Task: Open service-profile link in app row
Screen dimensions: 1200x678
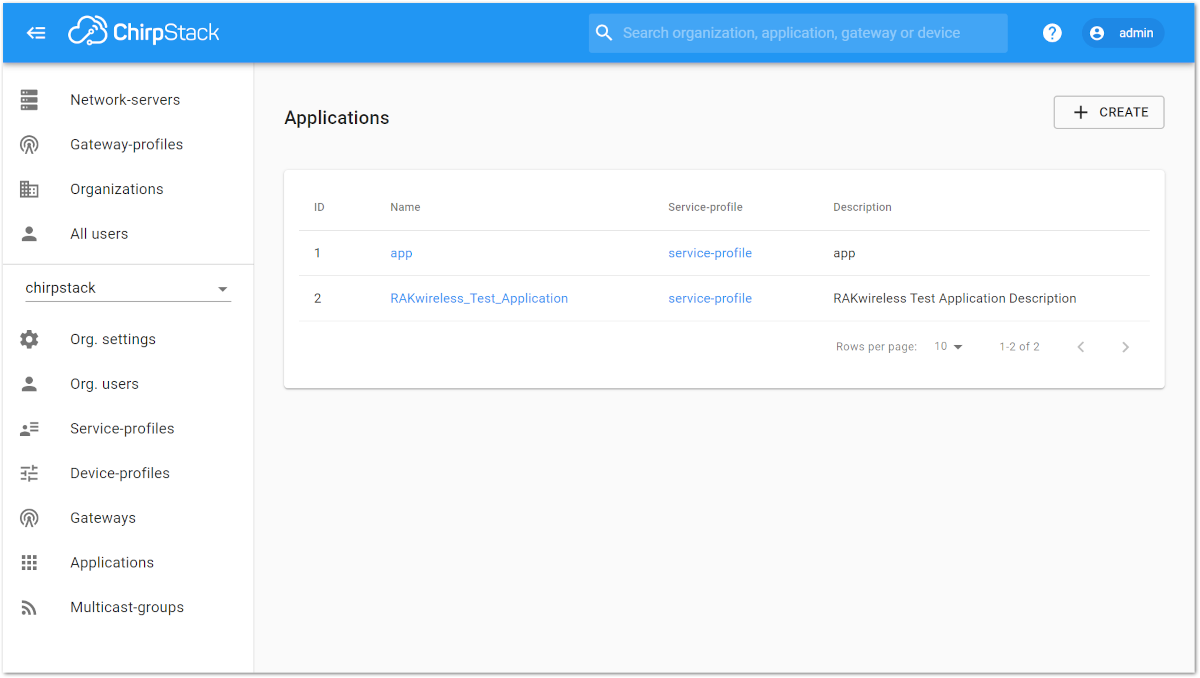Action: (710, 253)
